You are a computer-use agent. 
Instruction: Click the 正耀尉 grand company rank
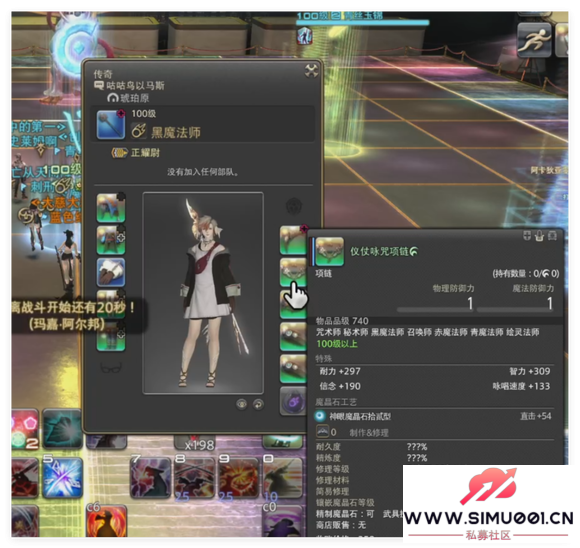145,152
